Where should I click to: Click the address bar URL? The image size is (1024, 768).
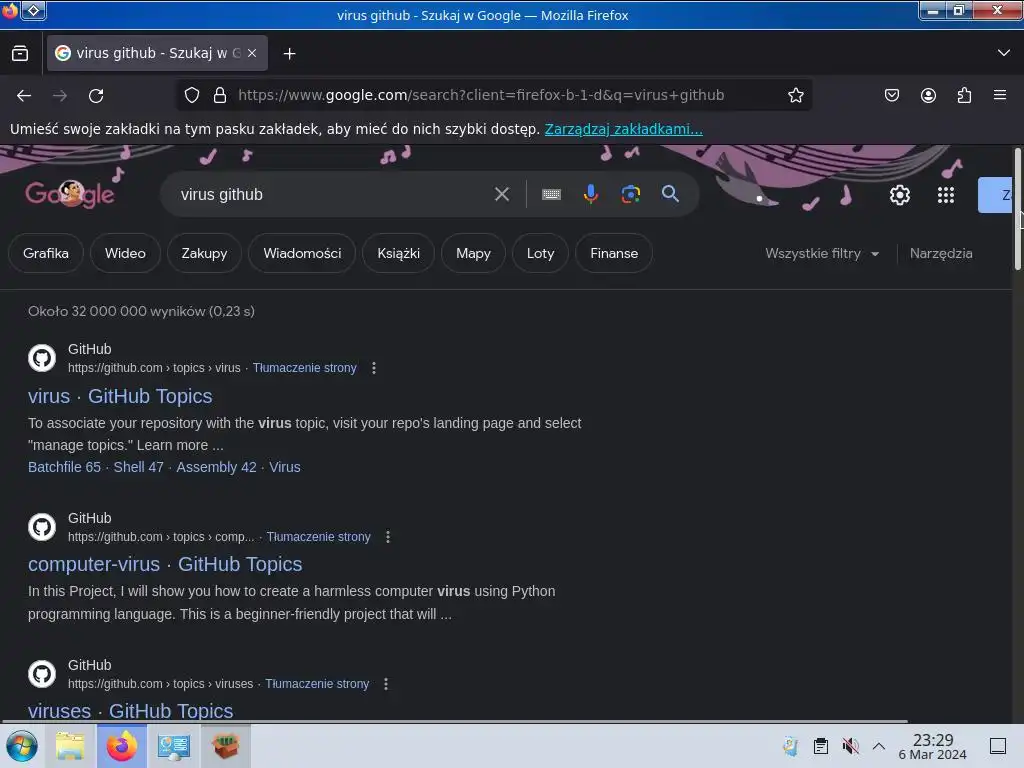pos(481,95)
